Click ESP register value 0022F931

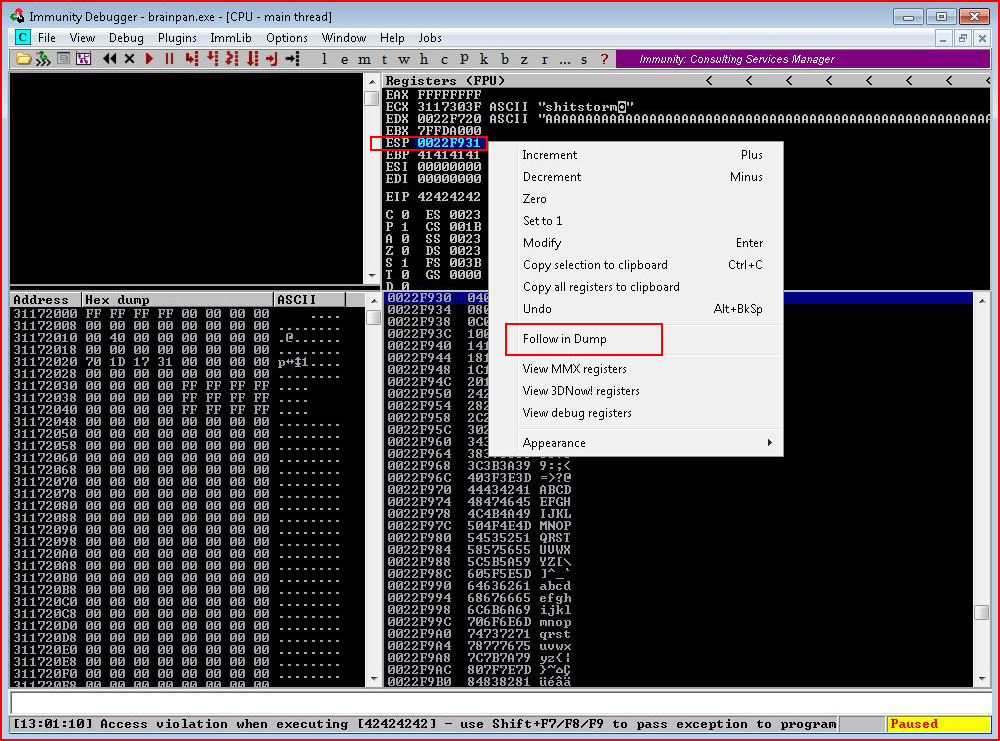pos(448,143)
